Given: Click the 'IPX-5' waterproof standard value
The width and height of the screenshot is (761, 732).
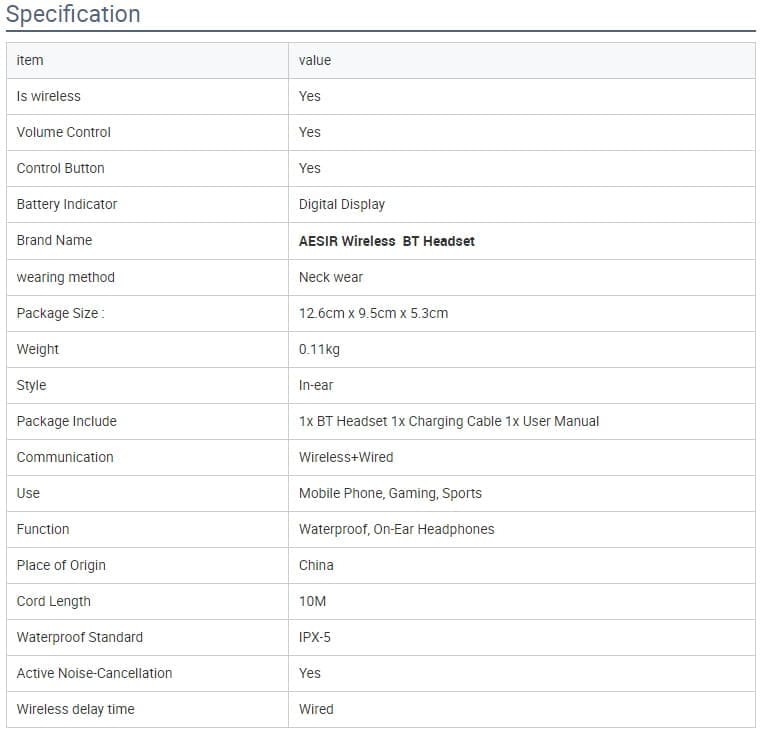Looking at the screenshot, I should (x=317, y=637).
